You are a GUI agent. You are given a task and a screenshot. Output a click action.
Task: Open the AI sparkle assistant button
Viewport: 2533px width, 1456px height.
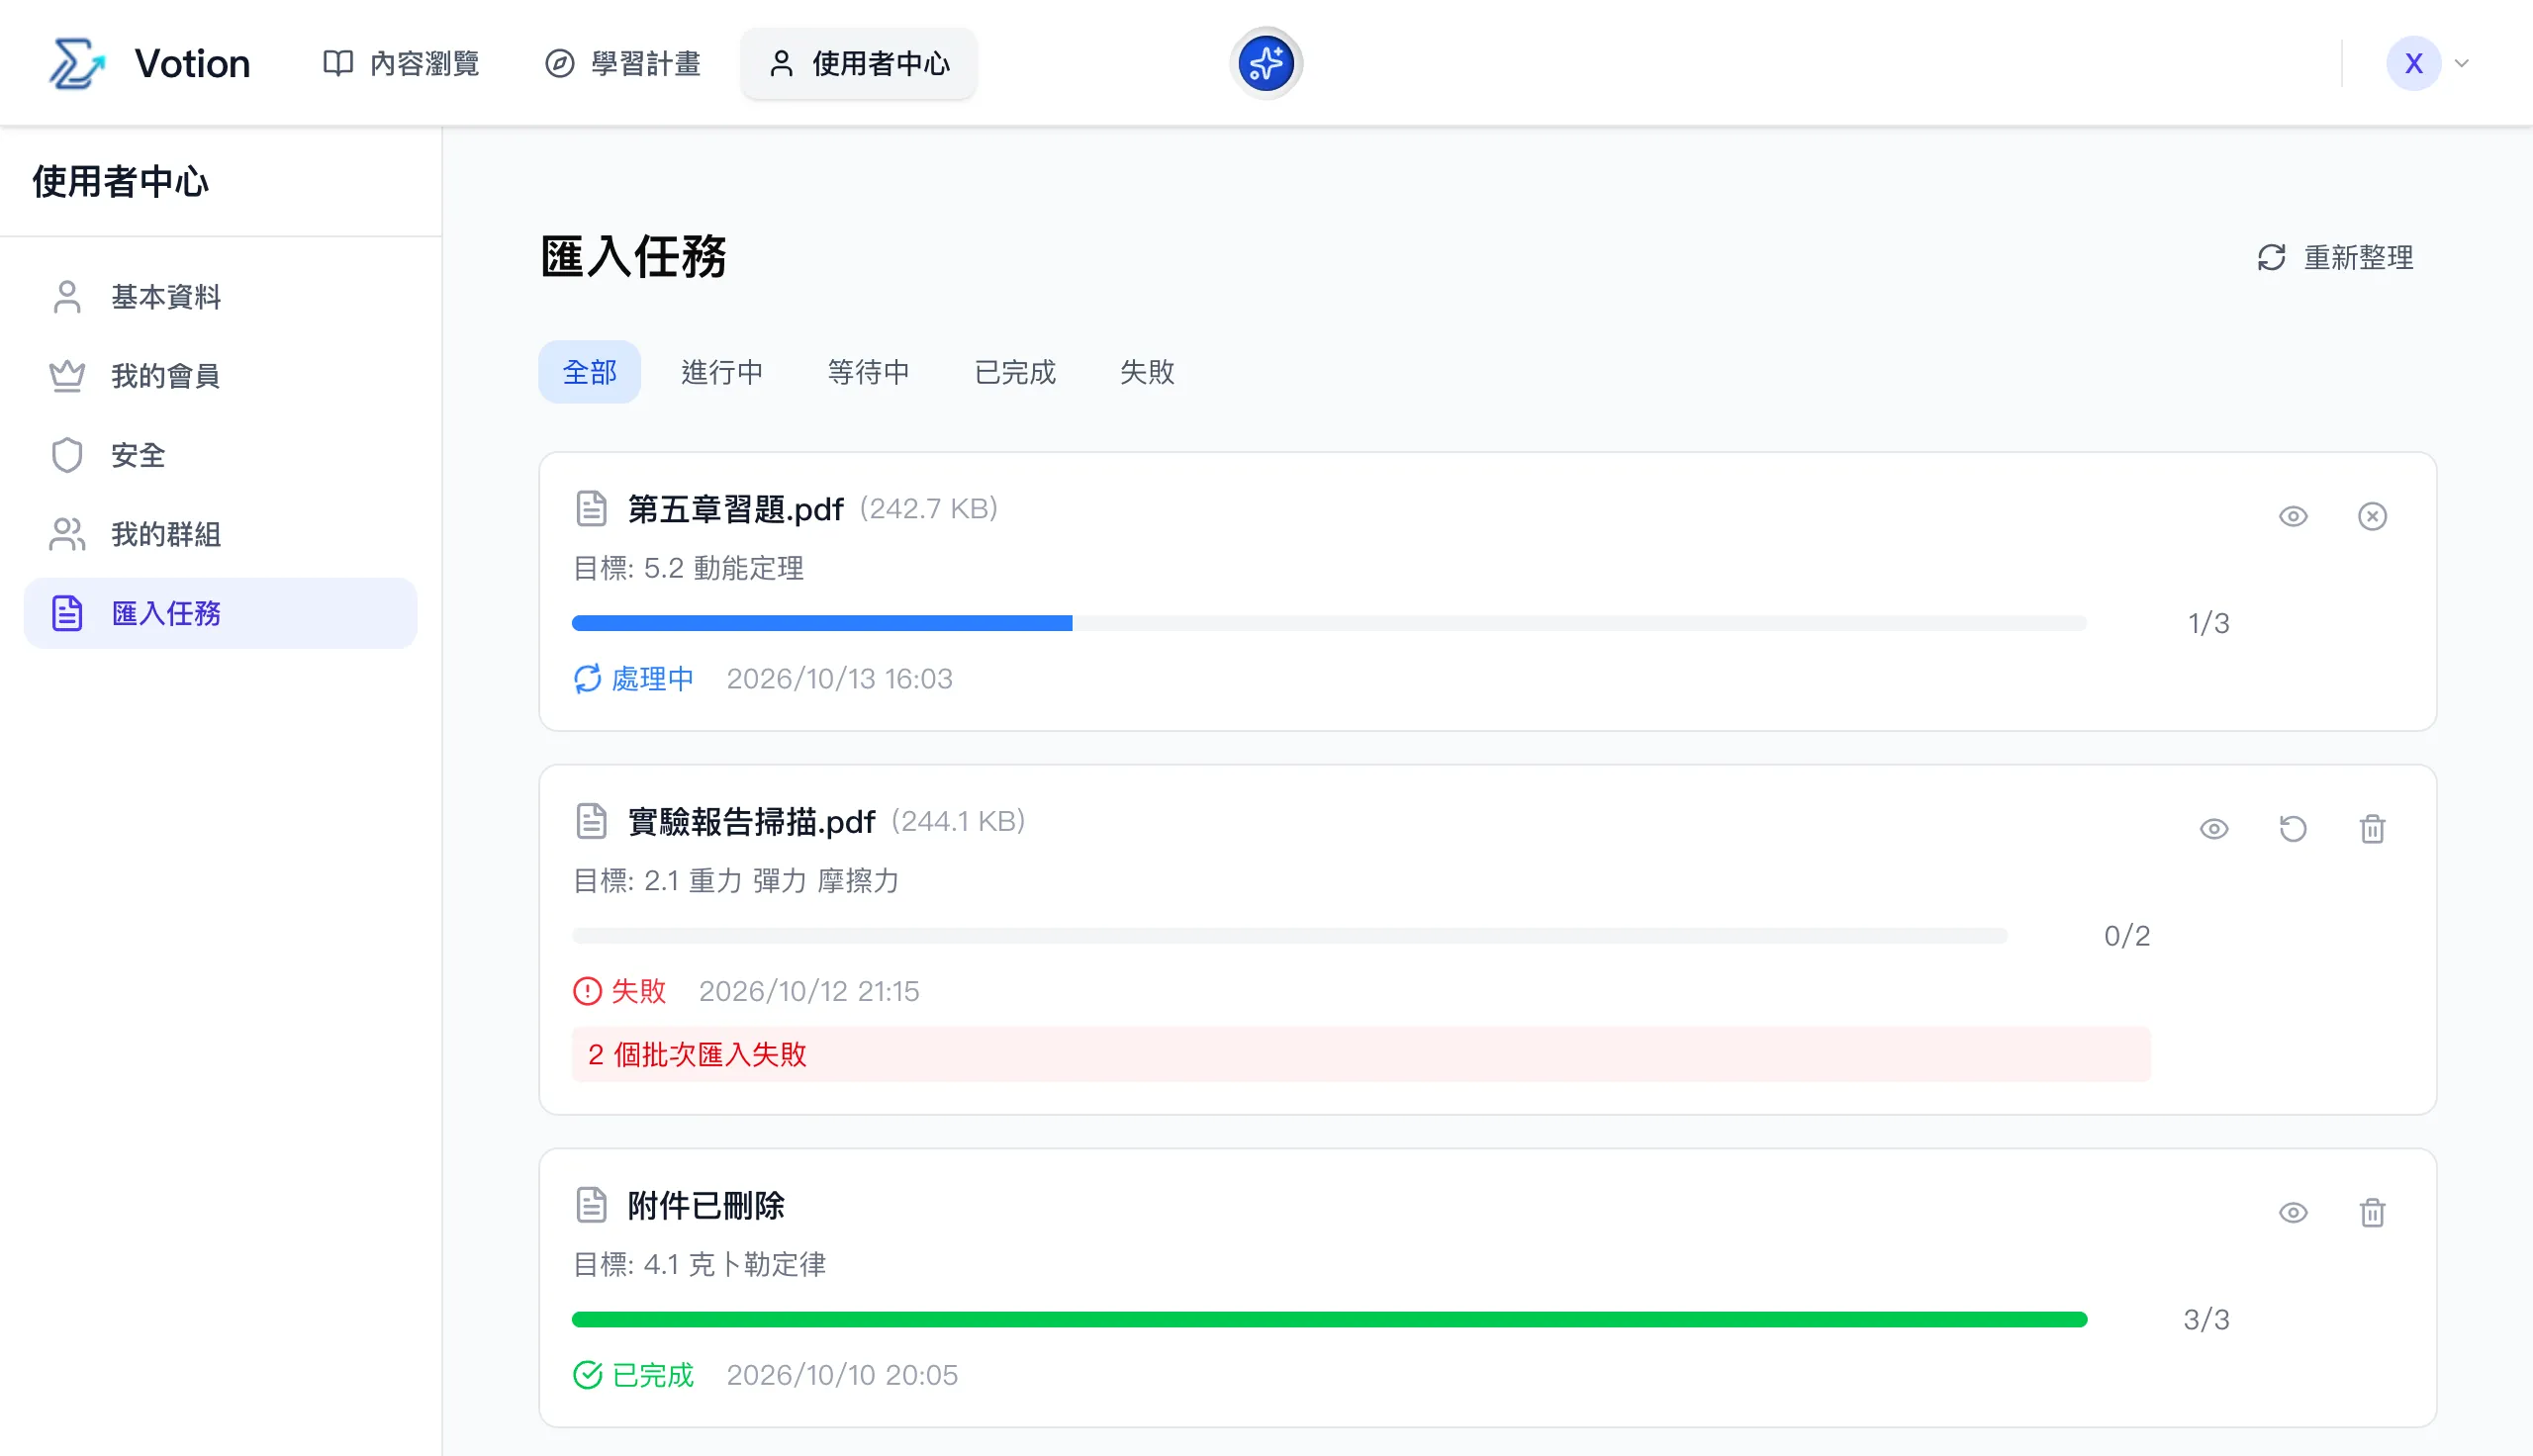coord(1266,63)
